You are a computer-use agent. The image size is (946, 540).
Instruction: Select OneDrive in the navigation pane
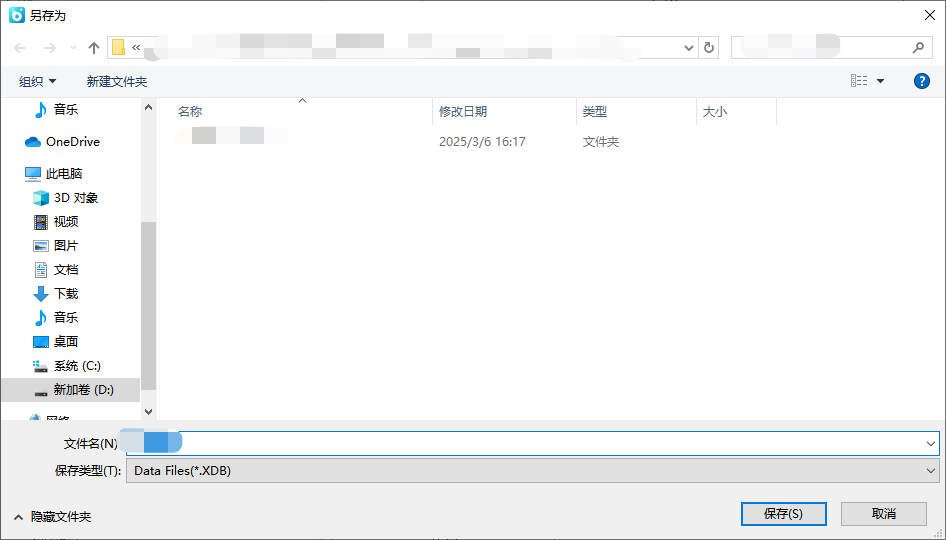(x=73, y=142)
